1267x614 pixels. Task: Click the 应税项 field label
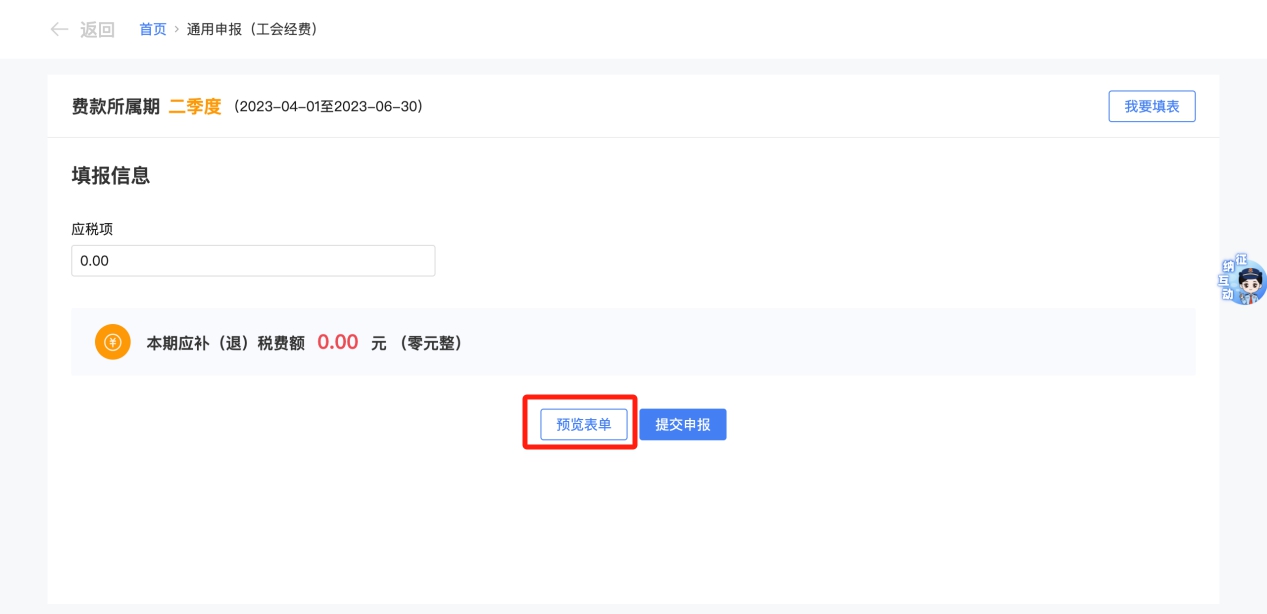92,229
